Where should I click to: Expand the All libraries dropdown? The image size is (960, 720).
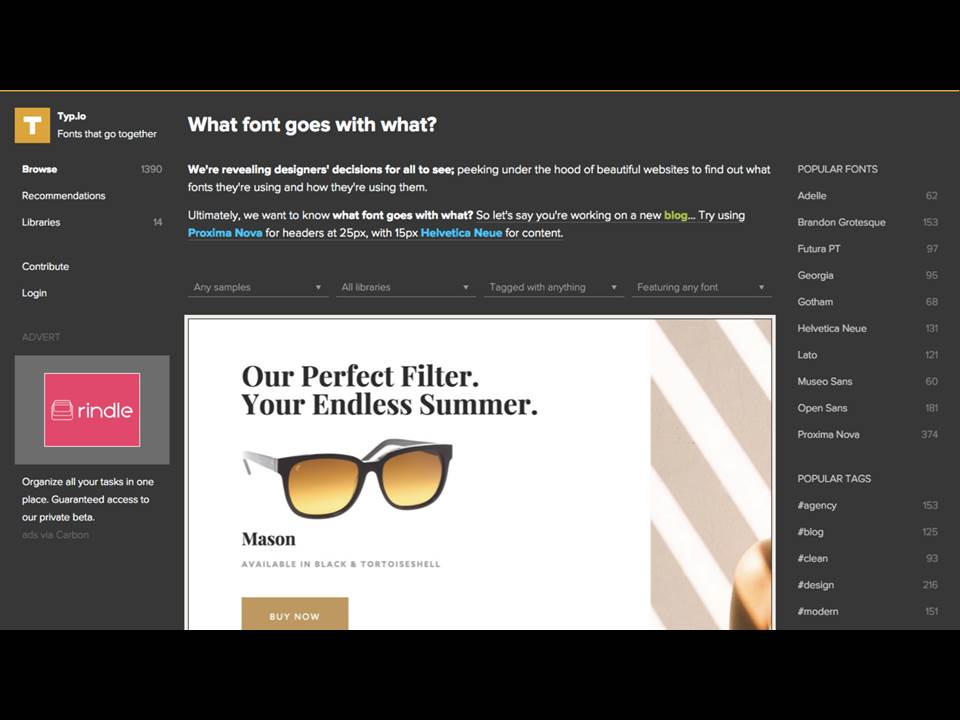[x=405, y=287]
